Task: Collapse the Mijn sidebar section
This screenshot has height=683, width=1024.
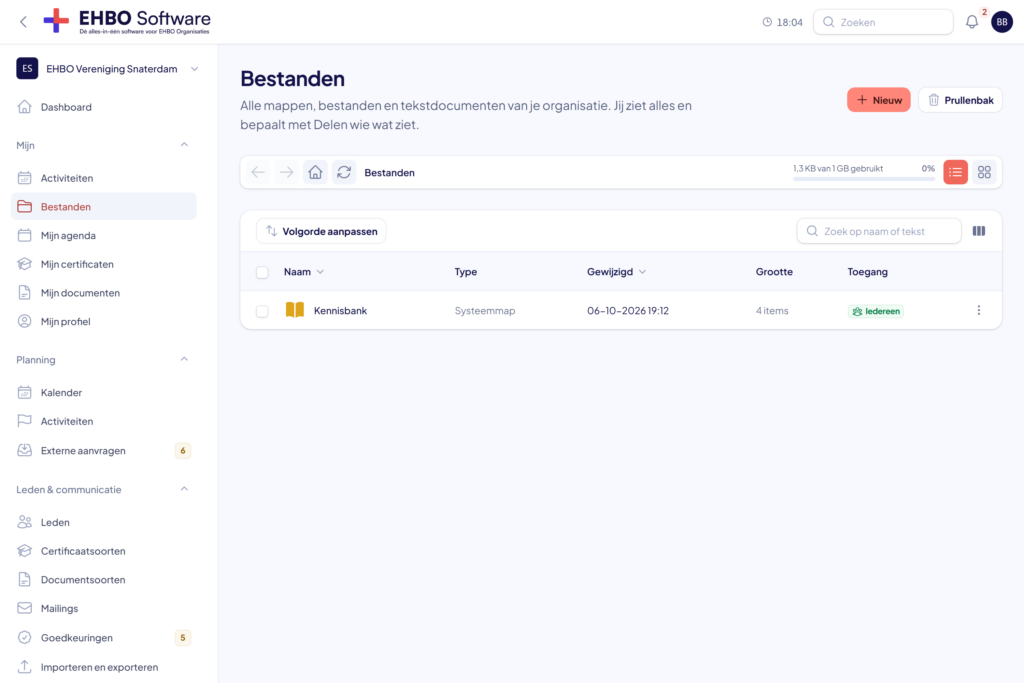Action: click(x=184, y=145)
